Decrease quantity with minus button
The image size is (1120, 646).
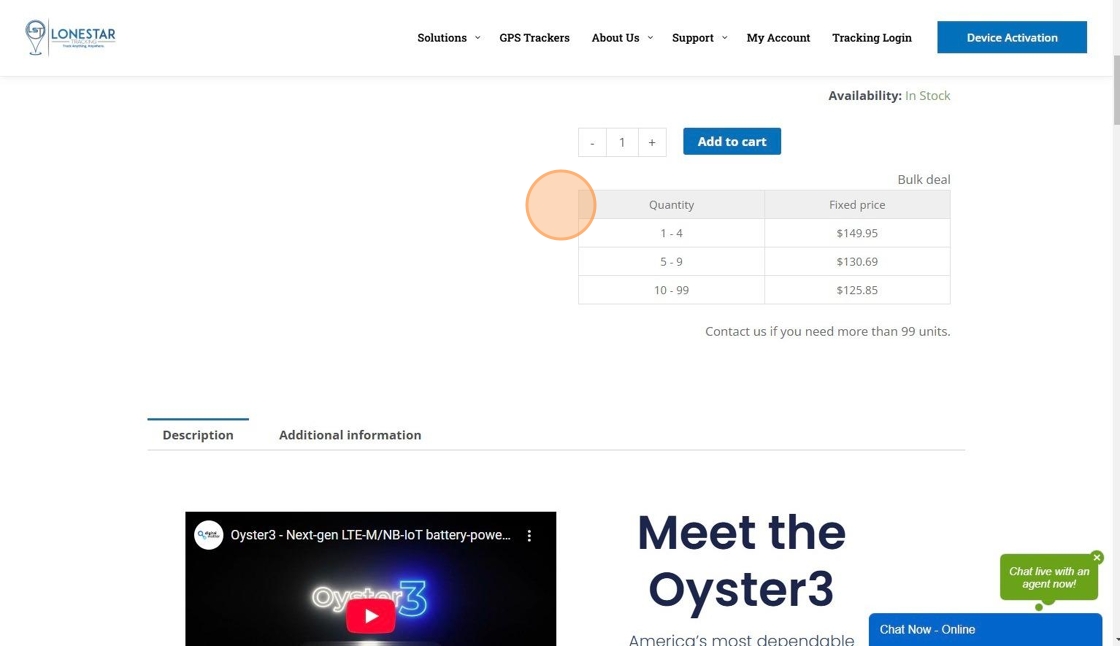pos(592,142)
